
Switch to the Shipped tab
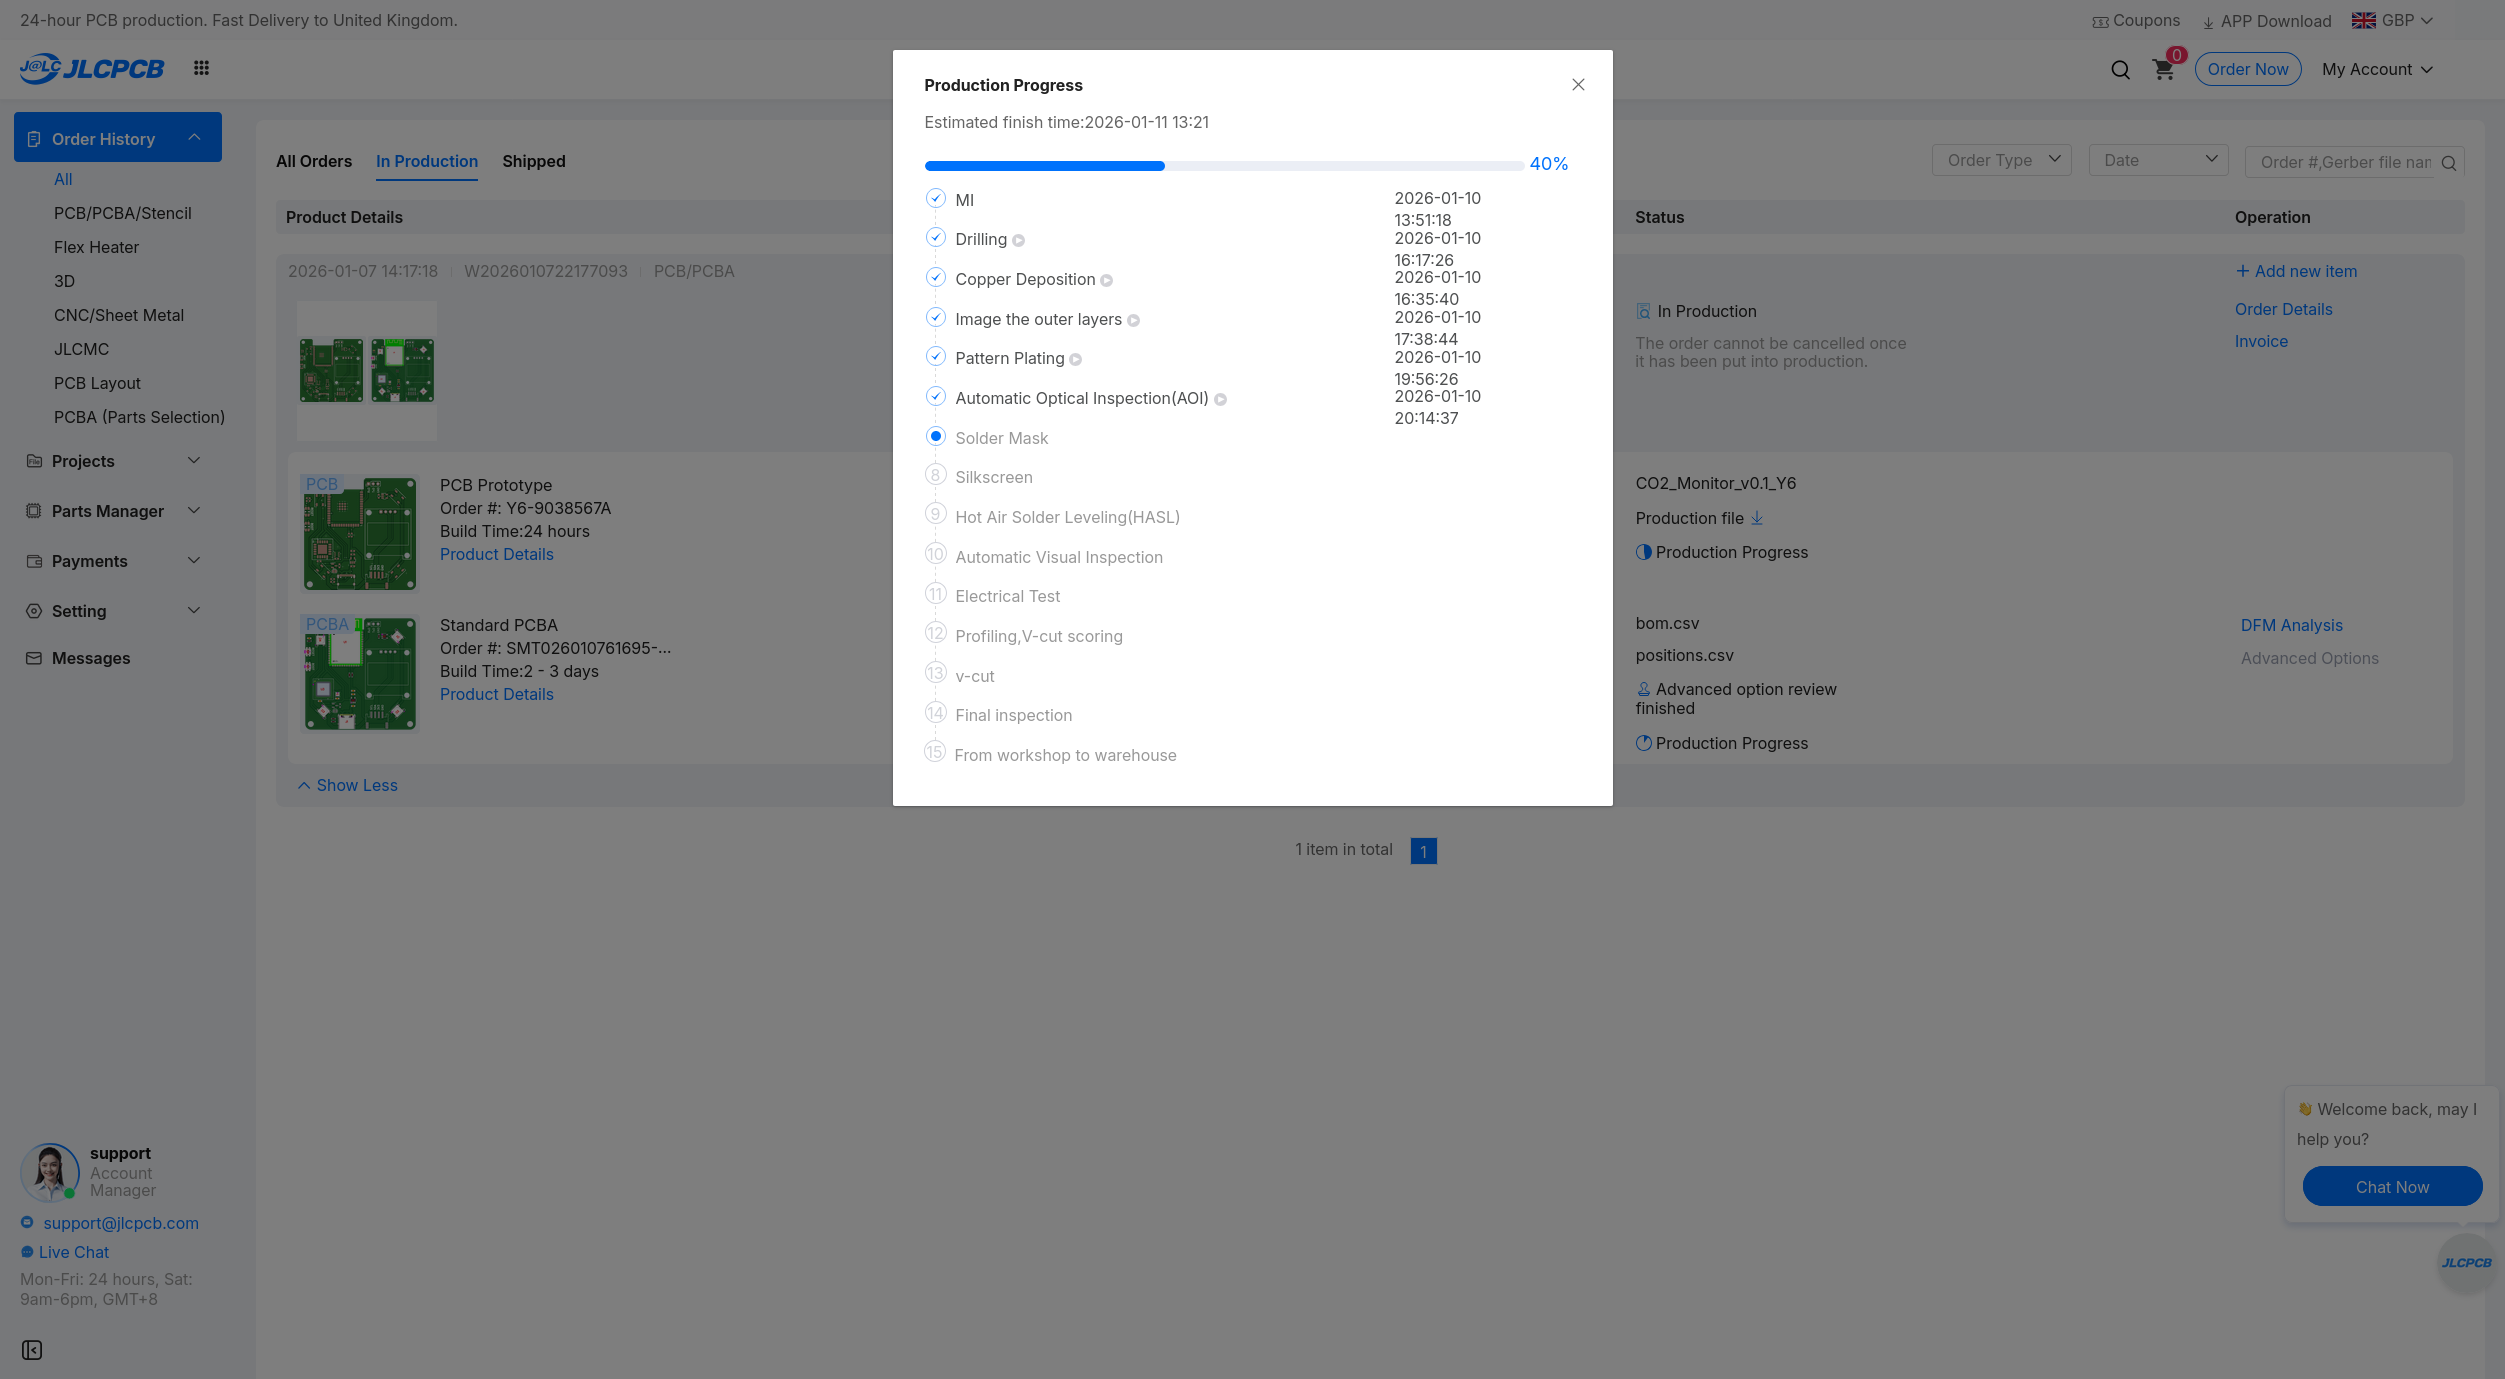click(533, 161)
